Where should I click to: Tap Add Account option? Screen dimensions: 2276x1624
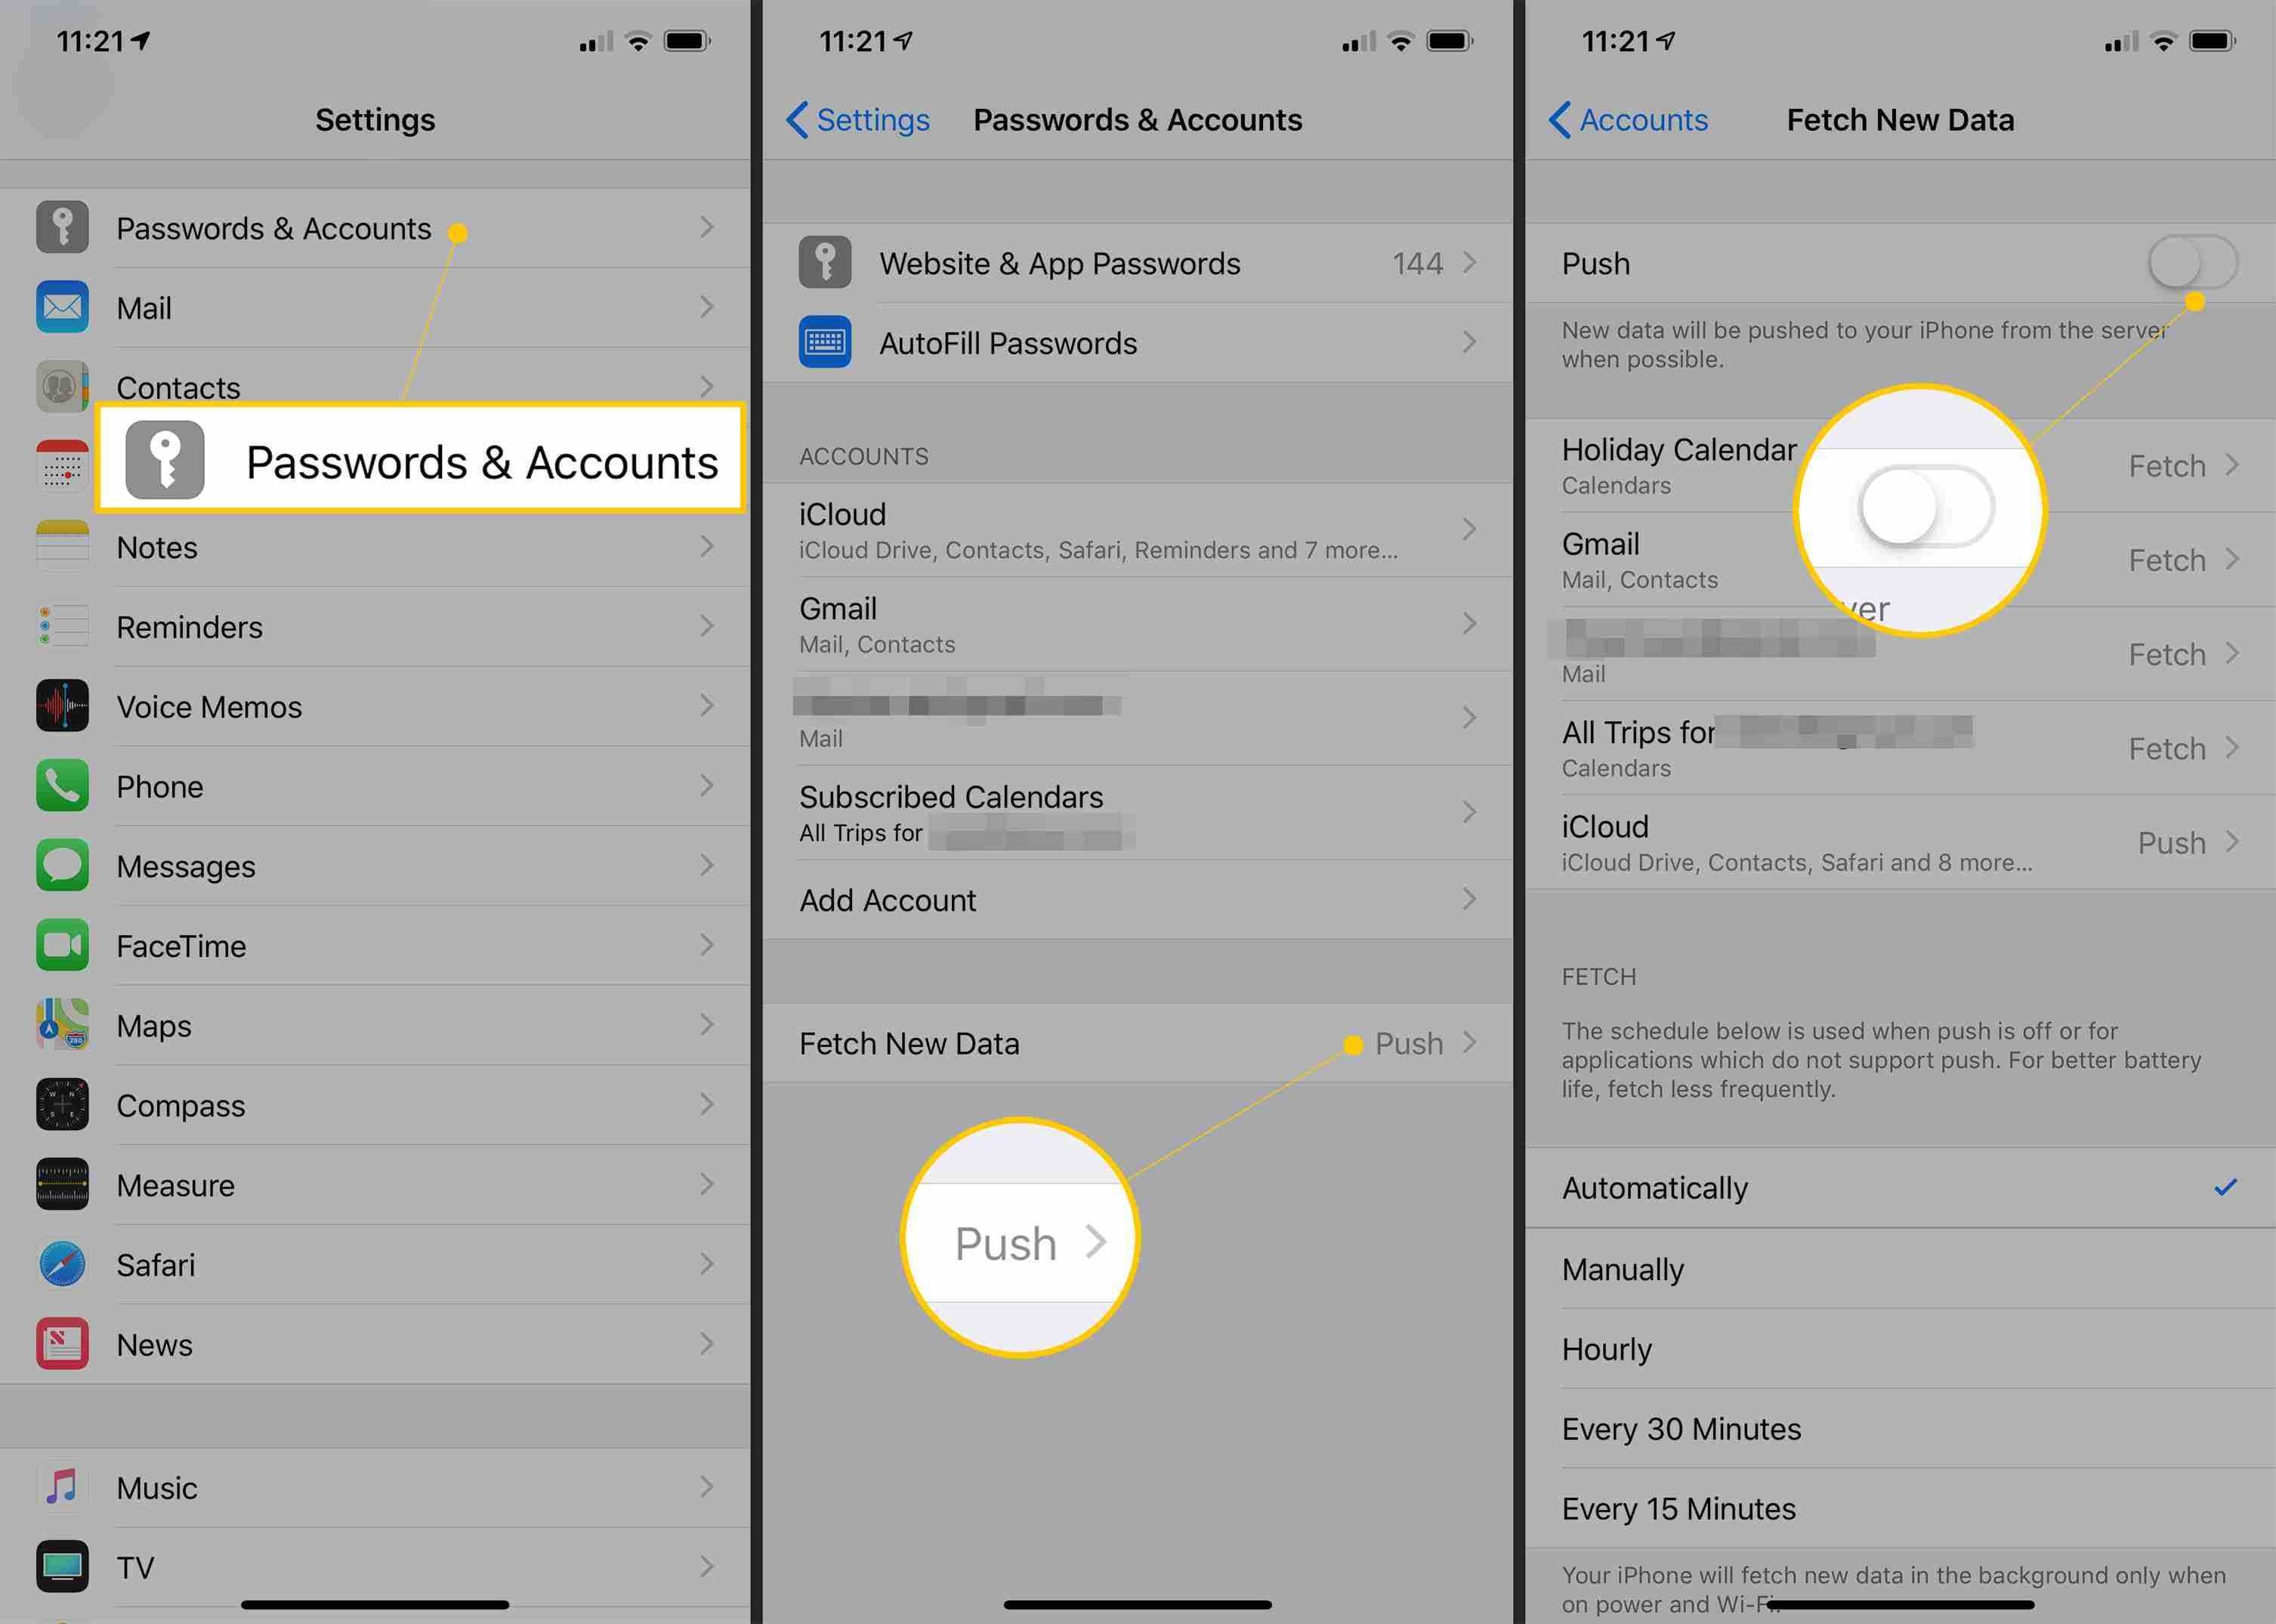coord(1139,898)
